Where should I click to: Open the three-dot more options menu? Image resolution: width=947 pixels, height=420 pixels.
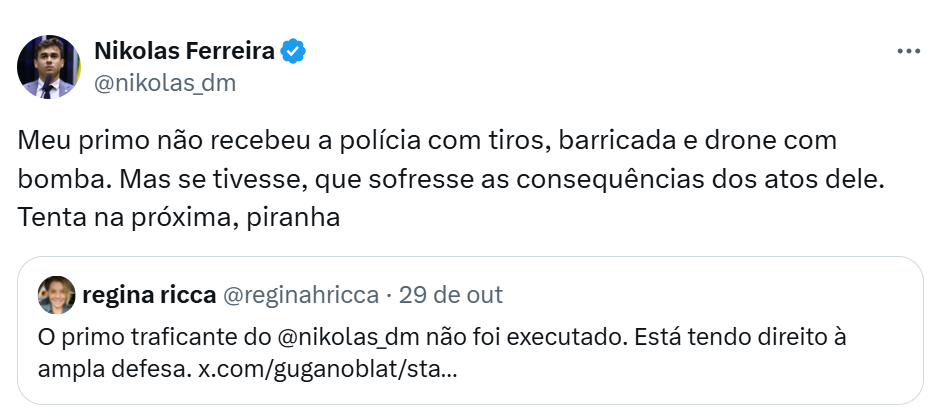click(x=908, y=52)
